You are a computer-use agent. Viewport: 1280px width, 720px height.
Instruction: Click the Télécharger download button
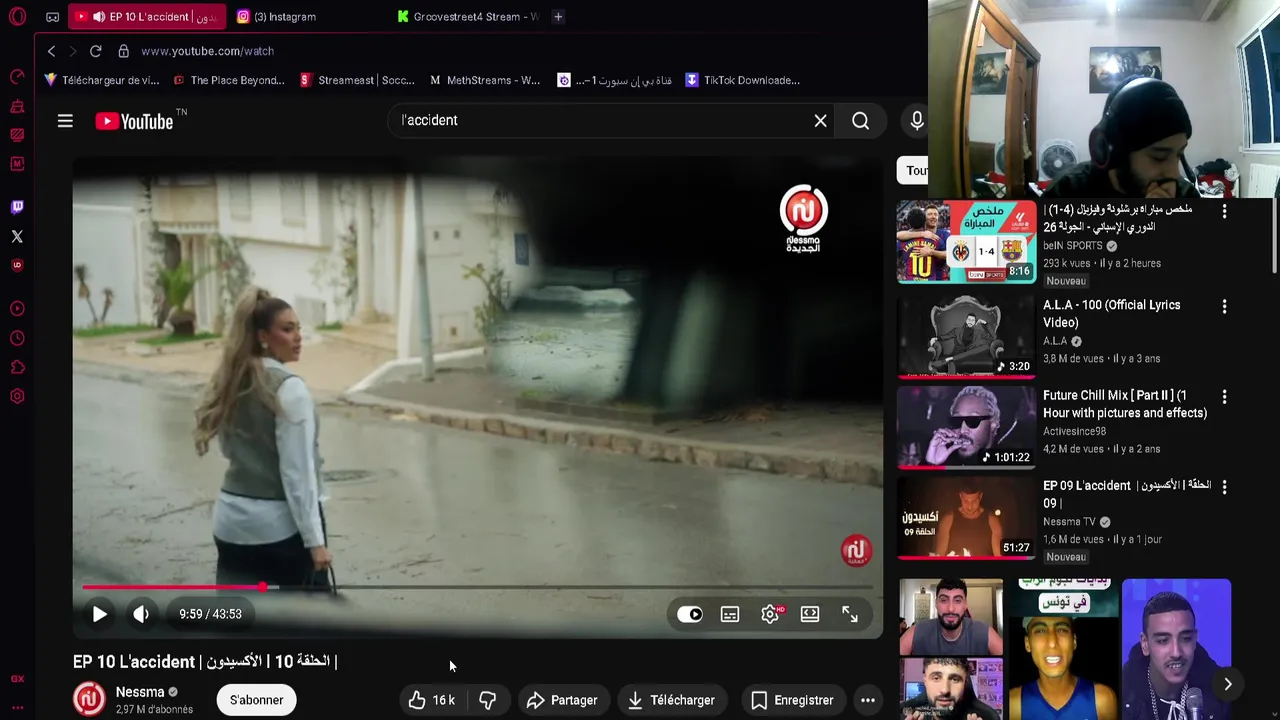pos(671,700)
